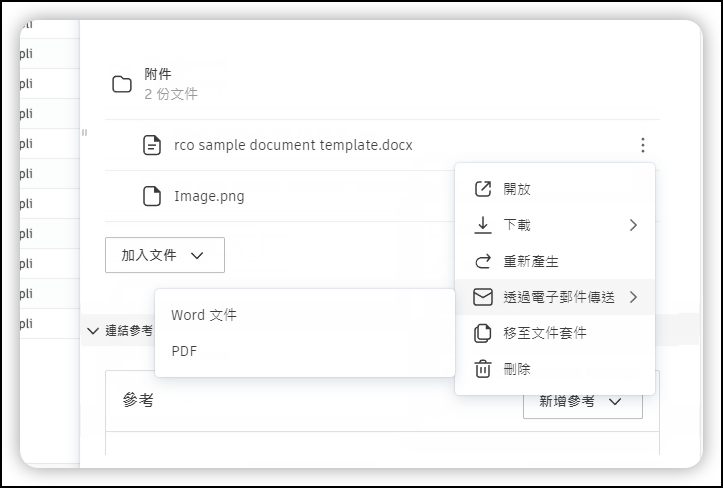Viewport: 723px width, 488px height.
Task: Open the three-dot menu for docx file
Action: (642, 145)
